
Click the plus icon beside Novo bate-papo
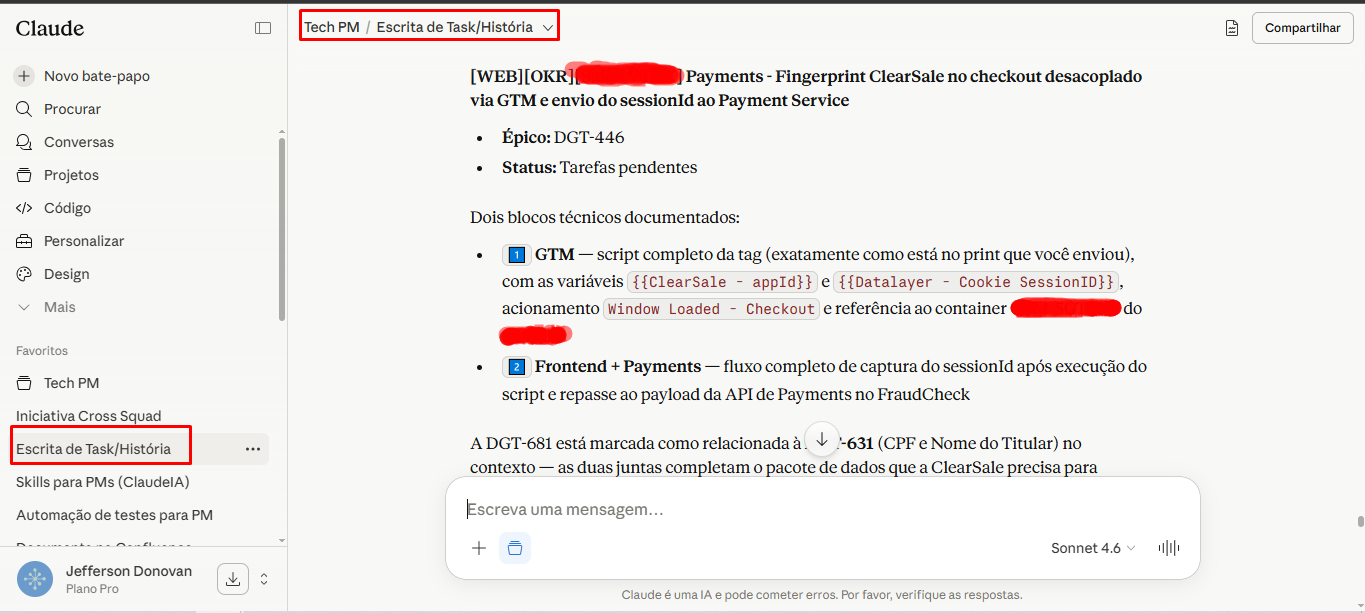click(24, 76)
